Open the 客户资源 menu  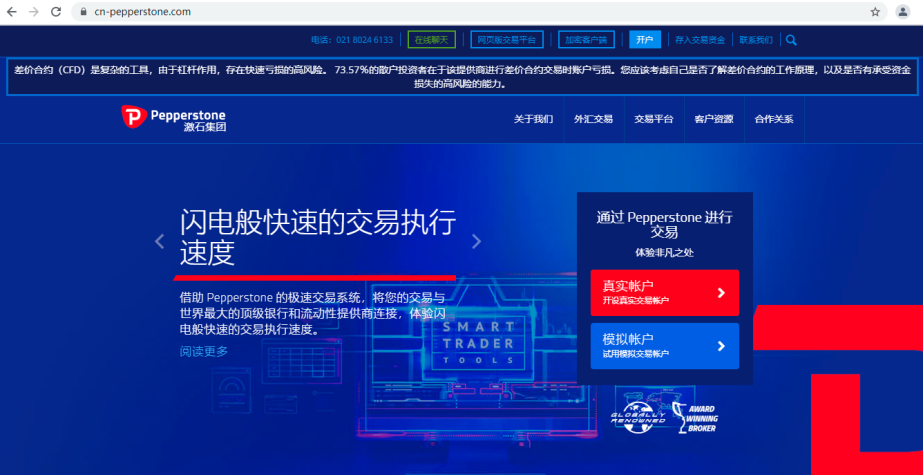pos(713,119)
